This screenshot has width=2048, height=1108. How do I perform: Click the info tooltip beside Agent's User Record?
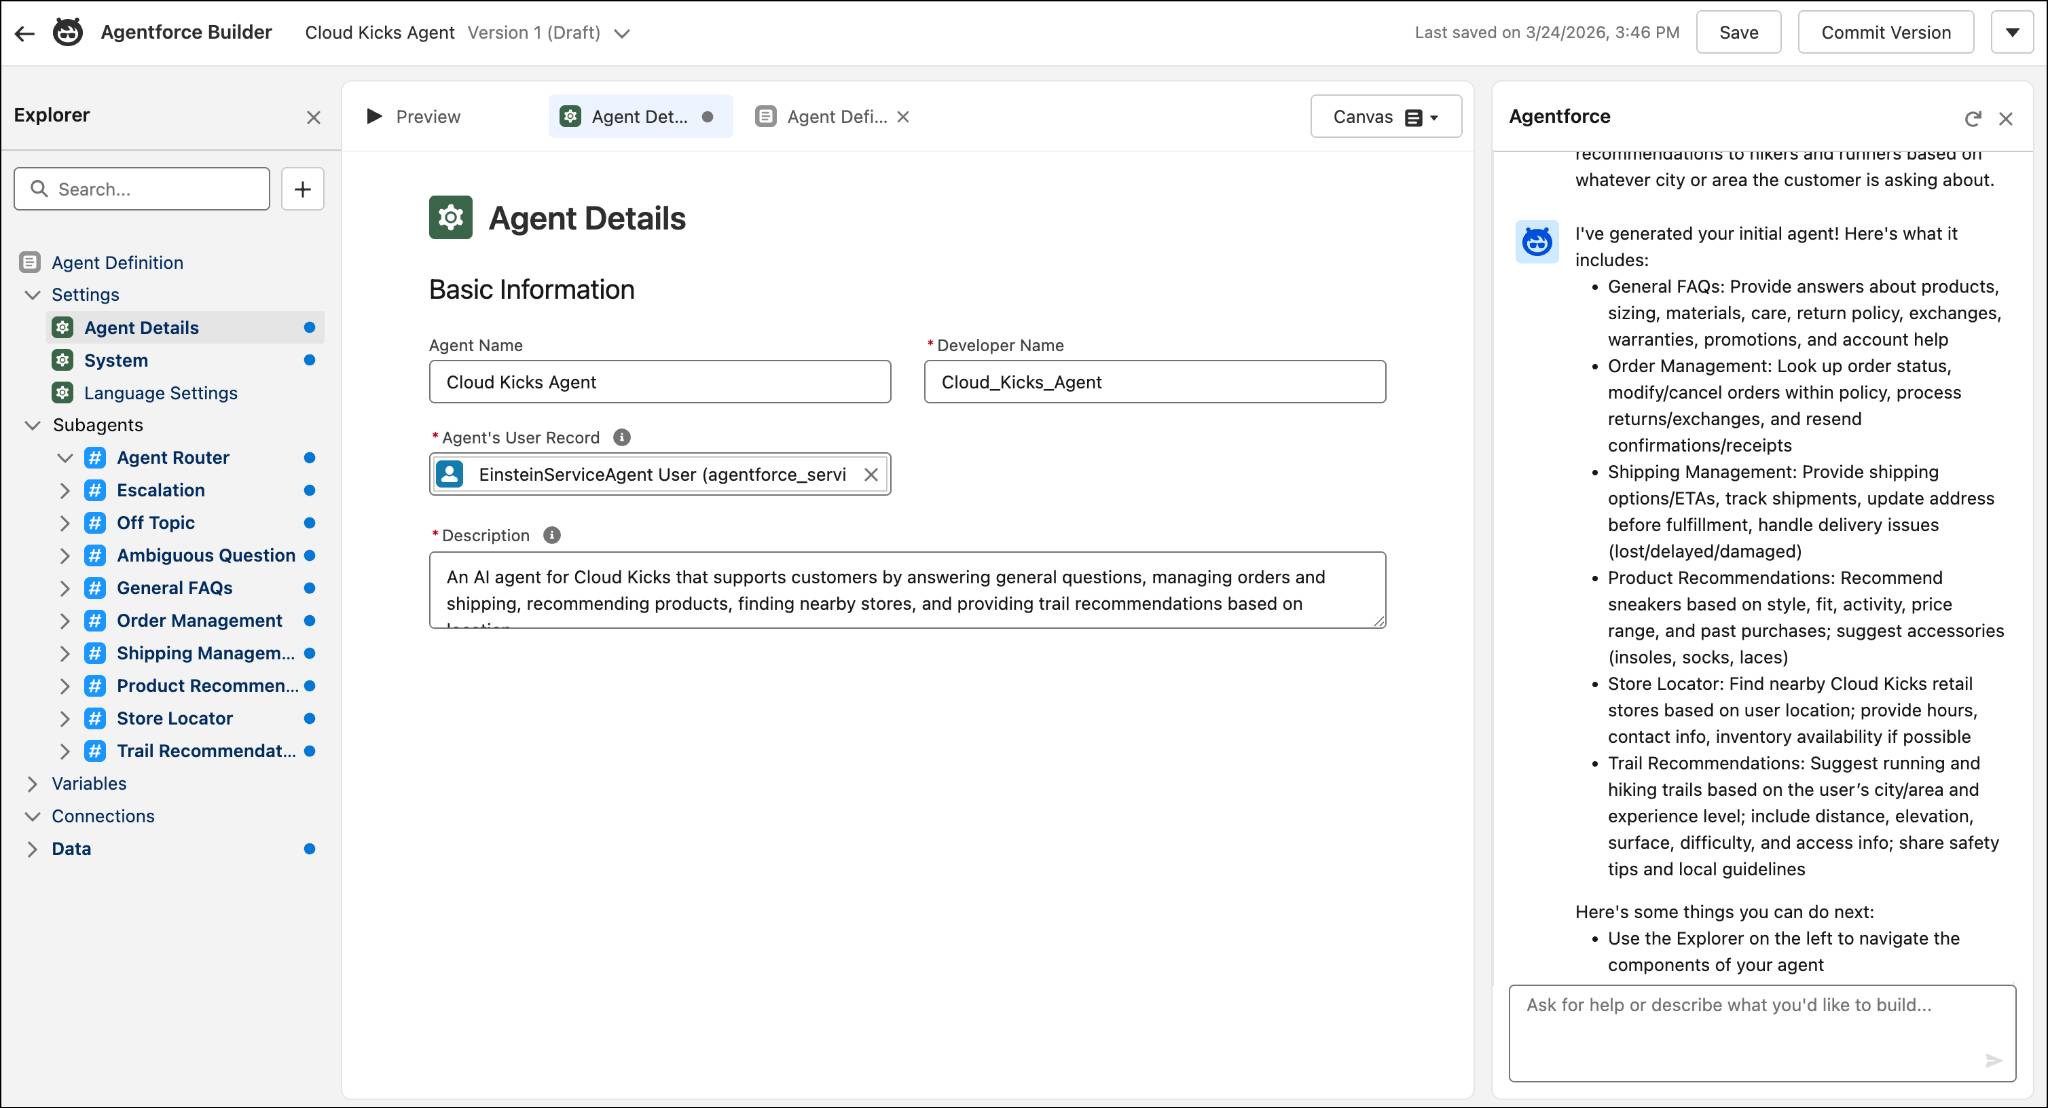tap(622, 437)
